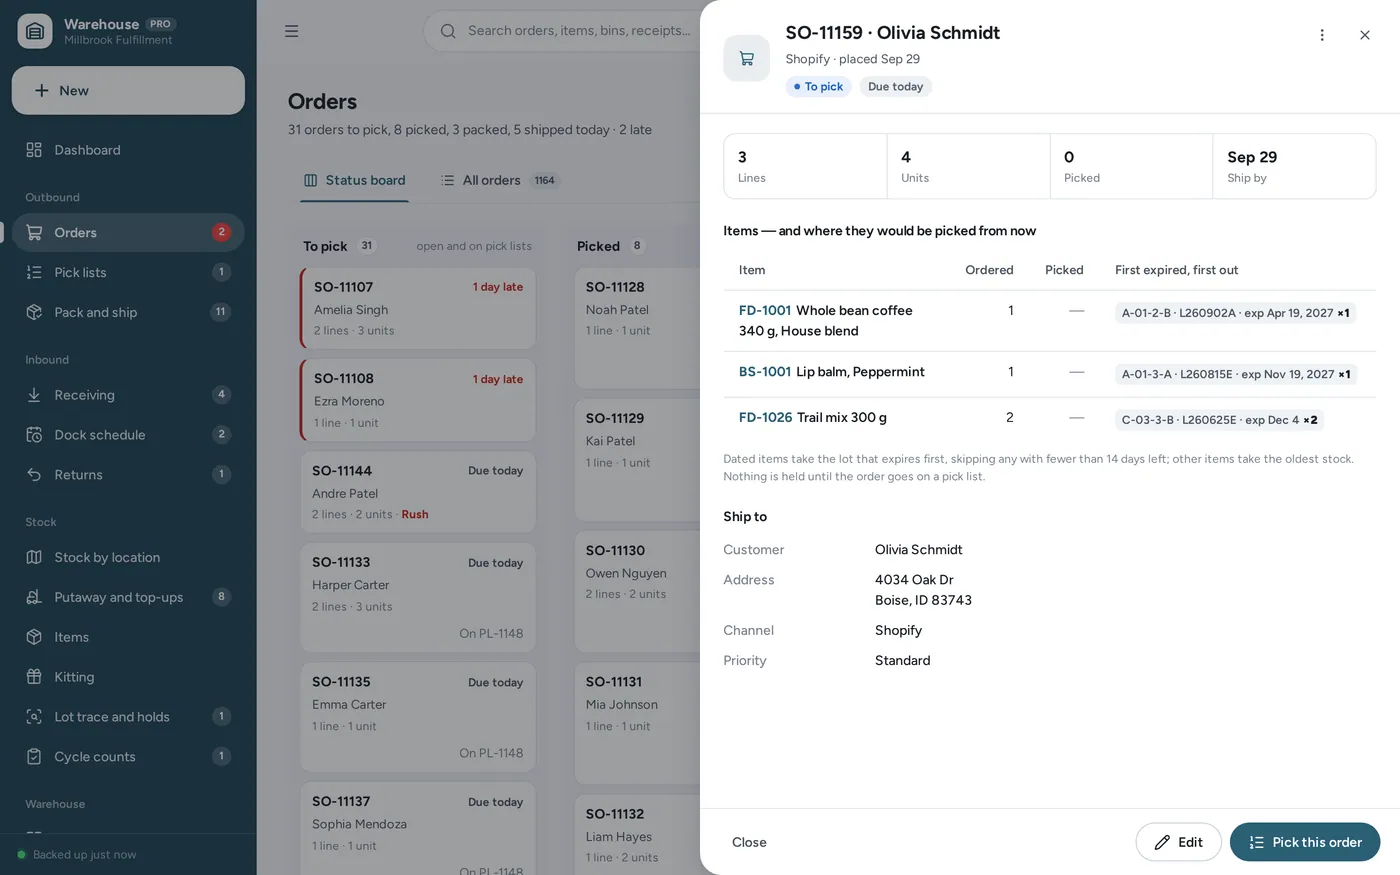Click the shopping cart order avatar
Viewport: 1400px width, 875px height.
pos(747,58)
